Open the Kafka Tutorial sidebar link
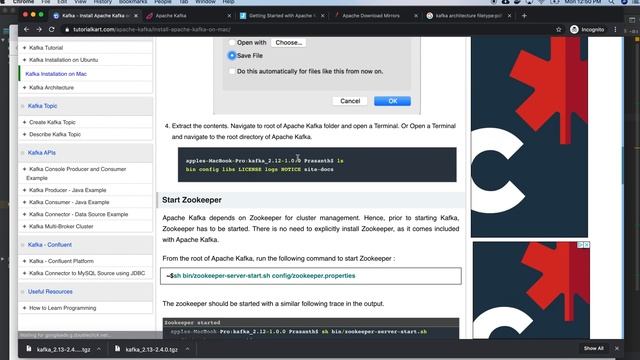The image size is (640, 360). click(x=46, y=48)
